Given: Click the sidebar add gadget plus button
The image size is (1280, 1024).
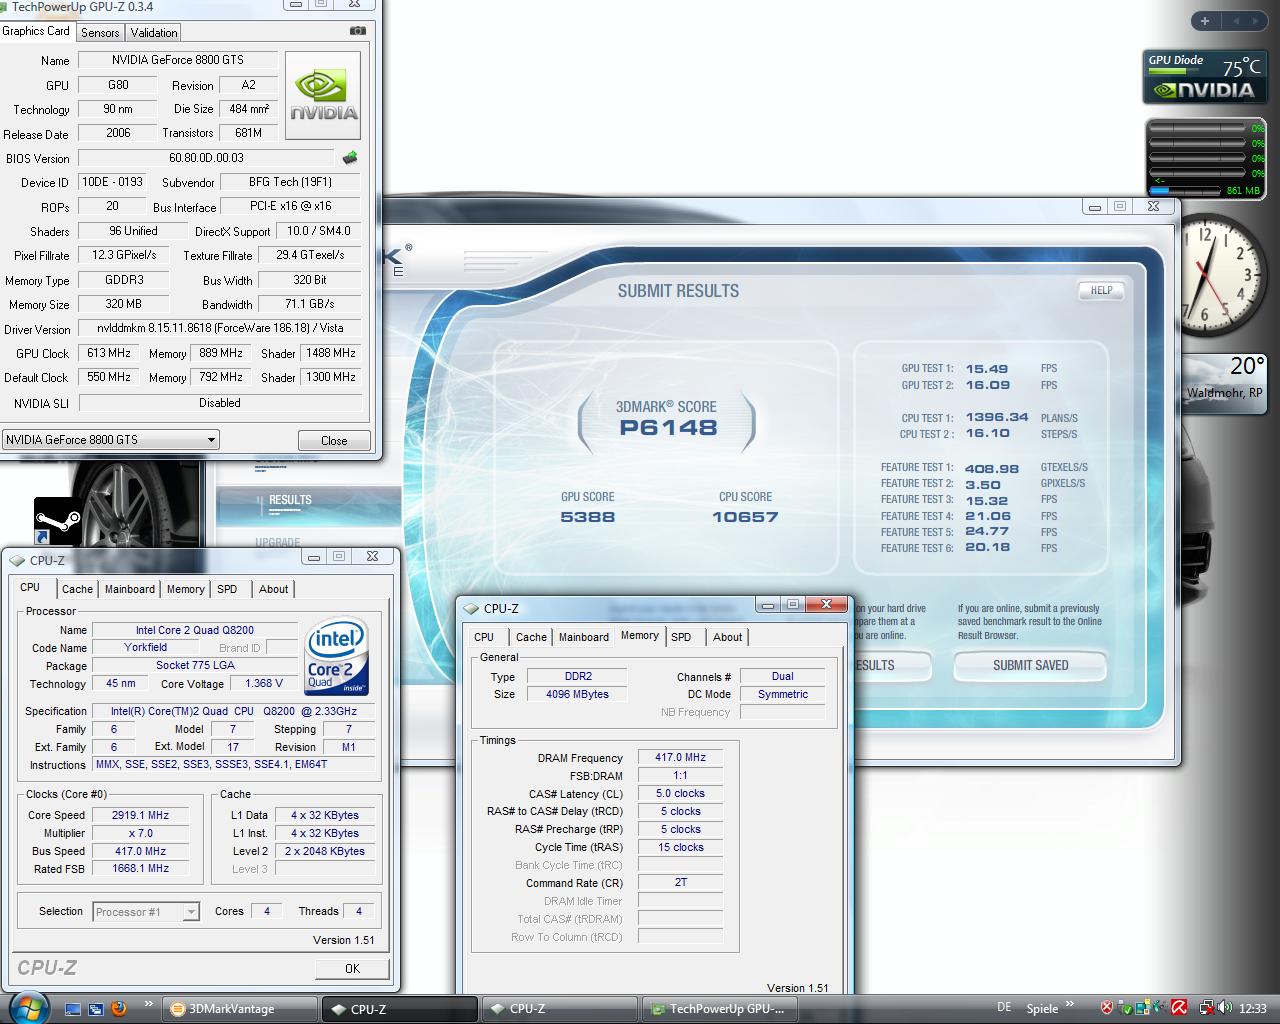Looking at the screenshot, I should click(1205, 20).
